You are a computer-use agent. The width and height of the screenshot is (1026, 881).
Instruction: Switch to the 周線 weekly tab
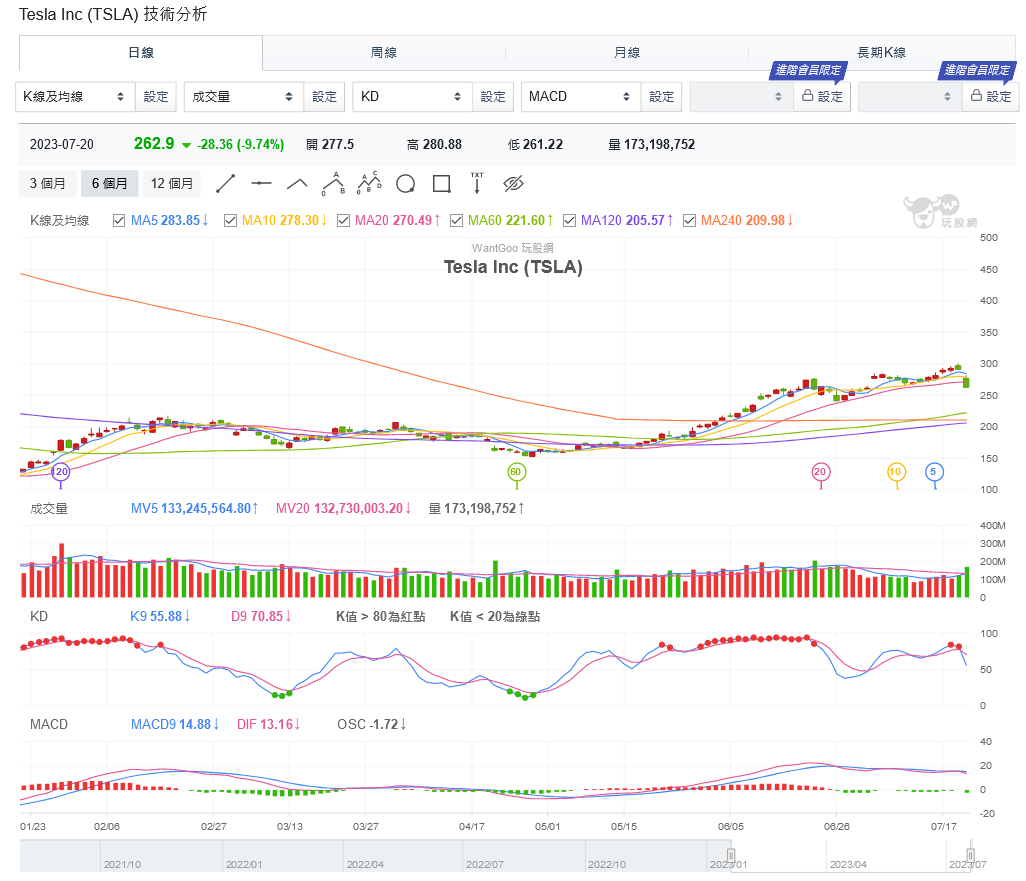pos(383,52)
